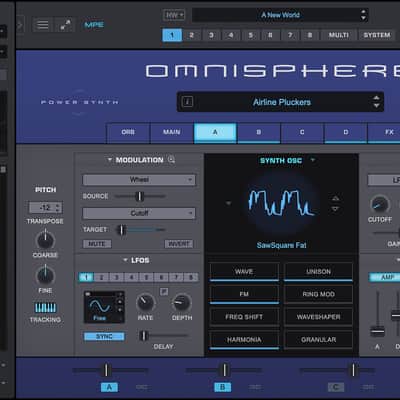Click the LFO Depth knob
Screen dimensions: 400x400
182,303
